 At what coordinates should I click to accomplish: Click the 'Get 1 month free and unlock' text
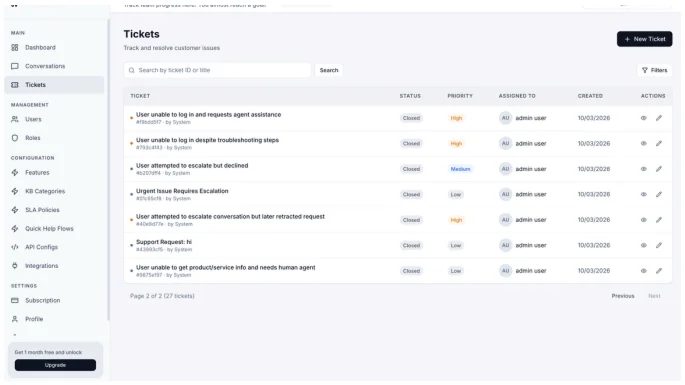pyautogui.click(x=48, y=352)
